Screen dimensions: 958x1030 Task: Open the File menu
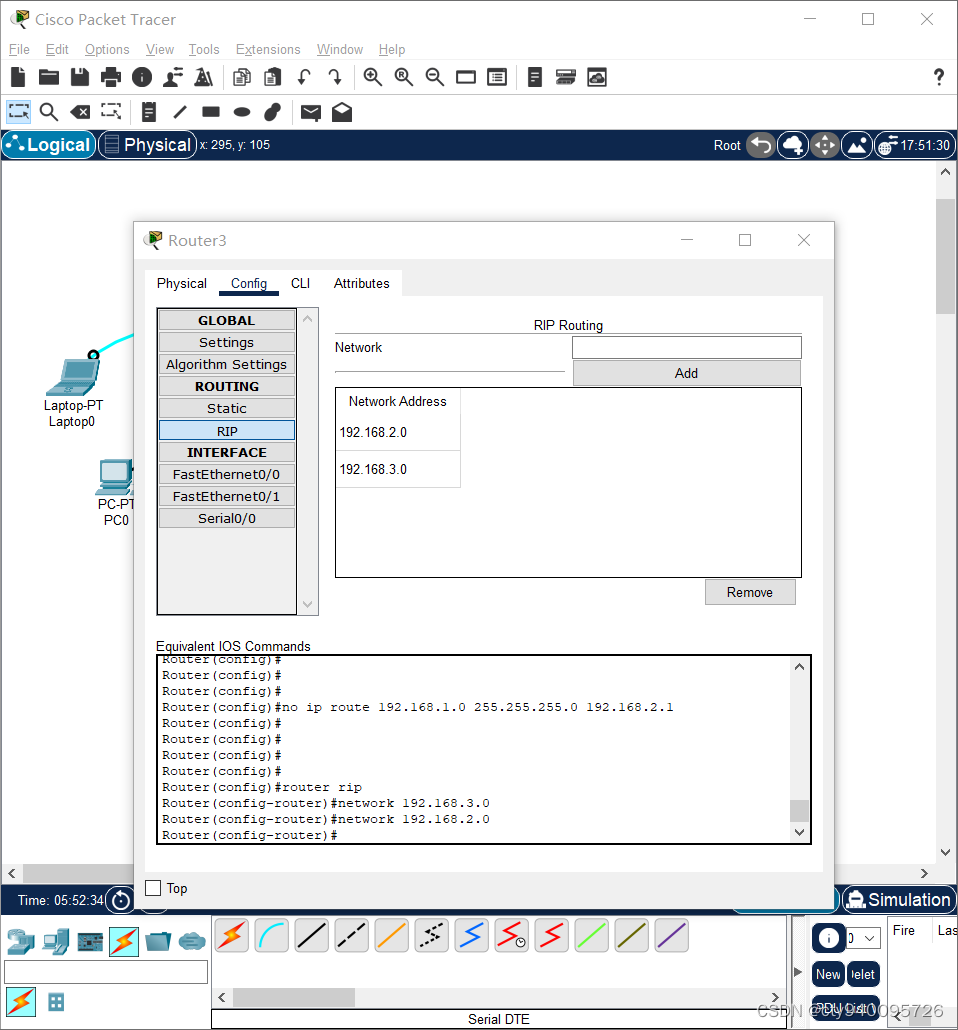click(19, 49)
